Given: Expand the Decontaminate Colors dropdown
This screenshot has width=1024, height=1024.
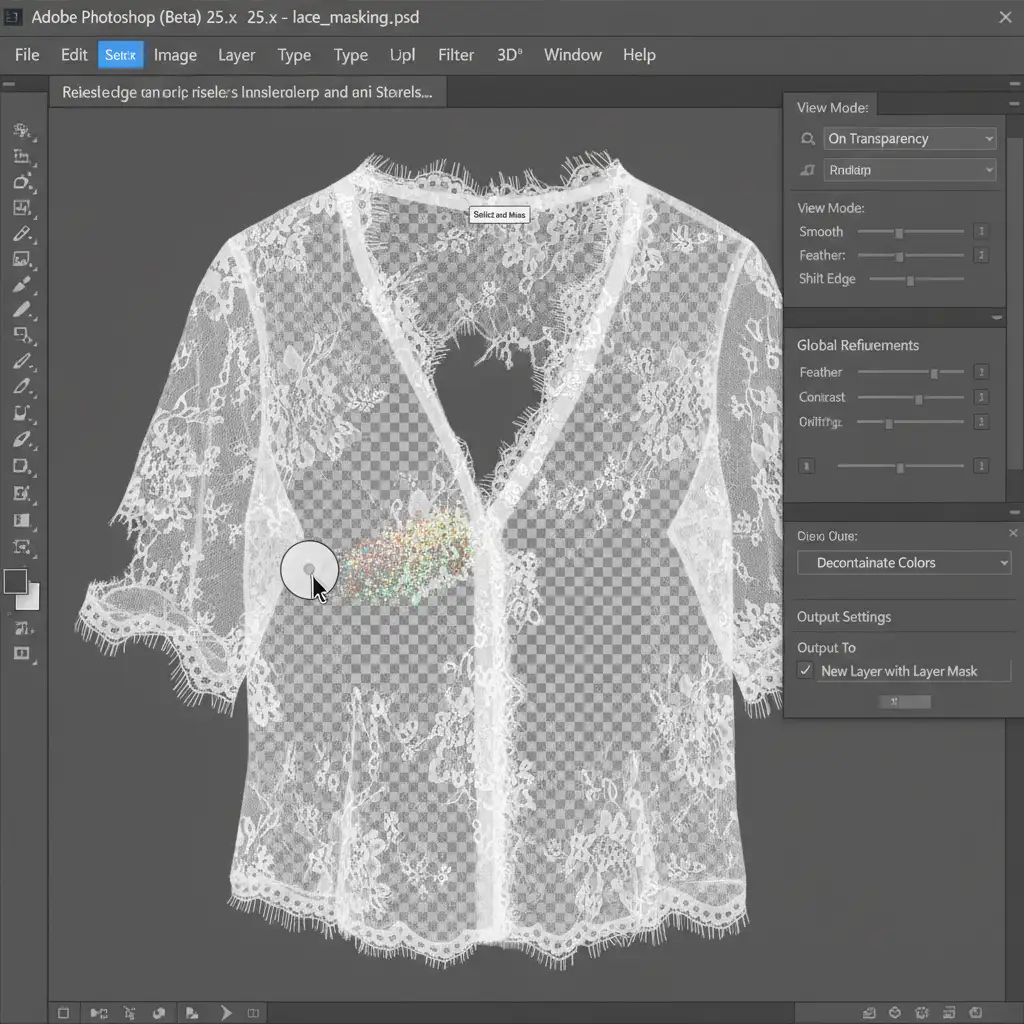Looking at the screenshot, I should point(904,563).
